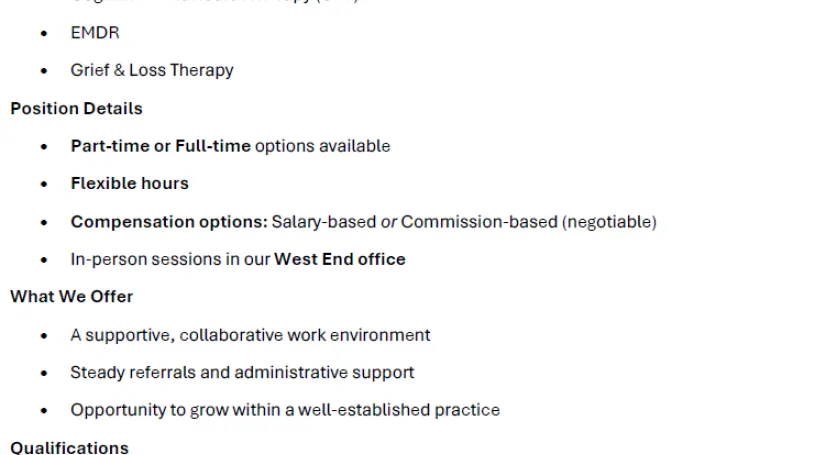
Task: Click the italic "or" in compensation line
Action: (x=389, y=221)
